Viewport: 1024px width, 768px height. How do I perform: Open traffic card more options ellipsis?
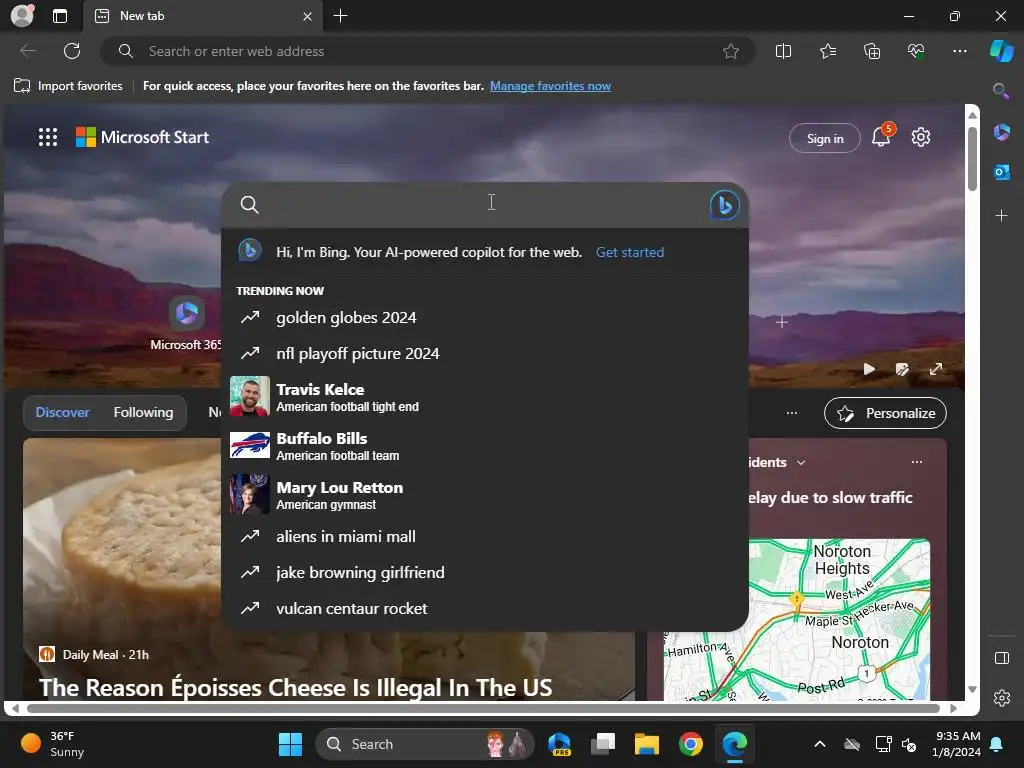pyautogui.click(x=917, y=462)
